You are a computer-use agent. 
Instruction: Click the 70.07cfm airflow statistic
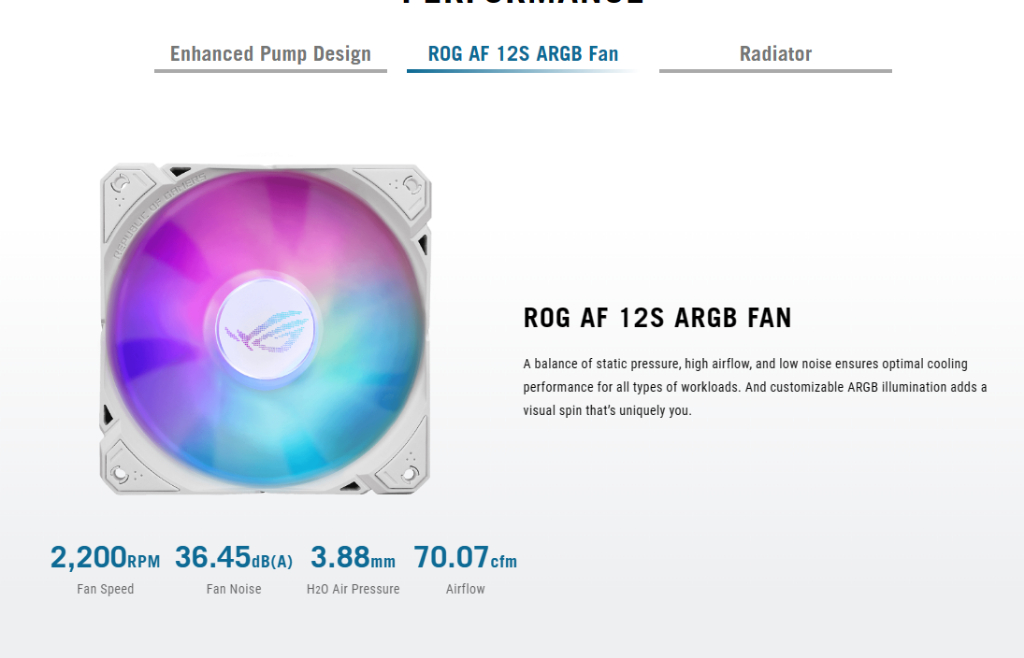(465, 556)
